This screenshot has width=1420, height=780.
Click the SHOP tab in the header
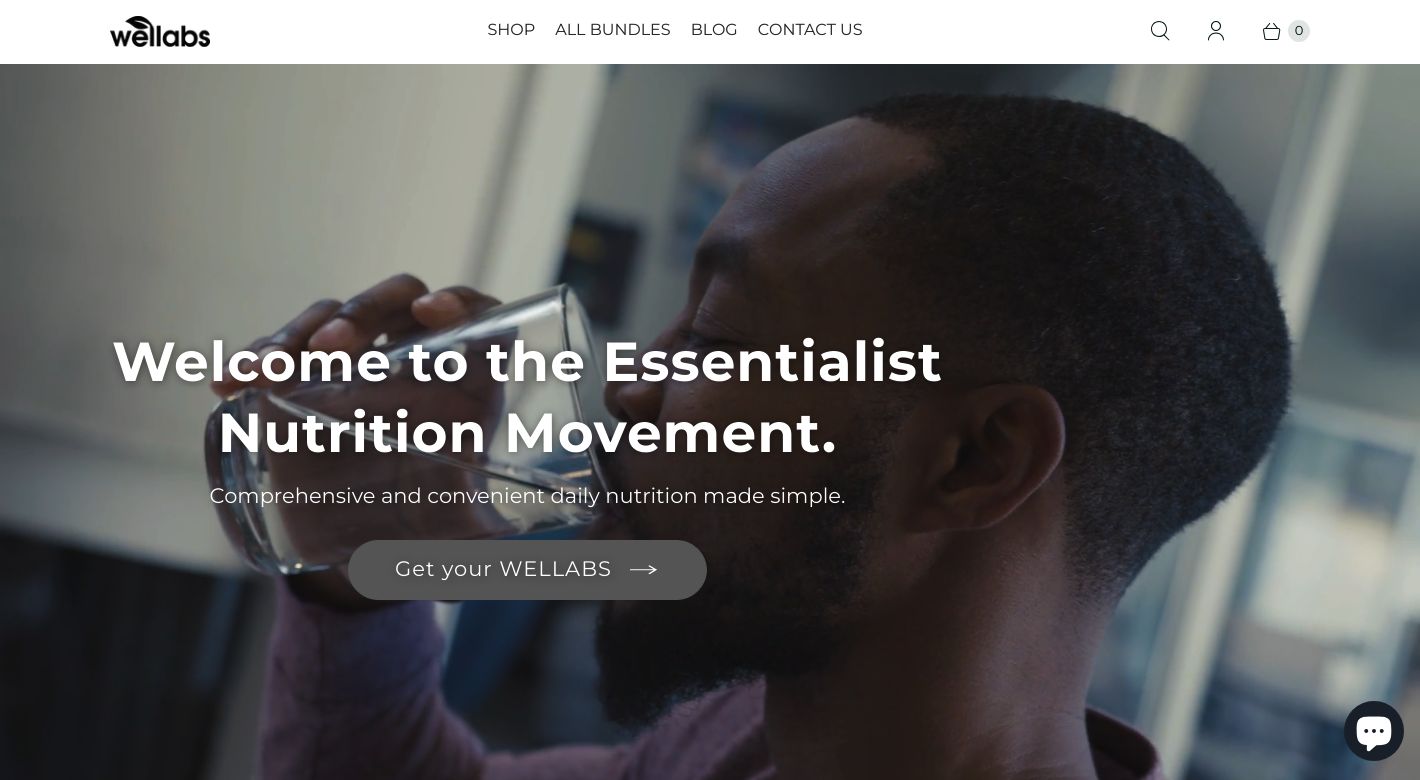[511, 30]
